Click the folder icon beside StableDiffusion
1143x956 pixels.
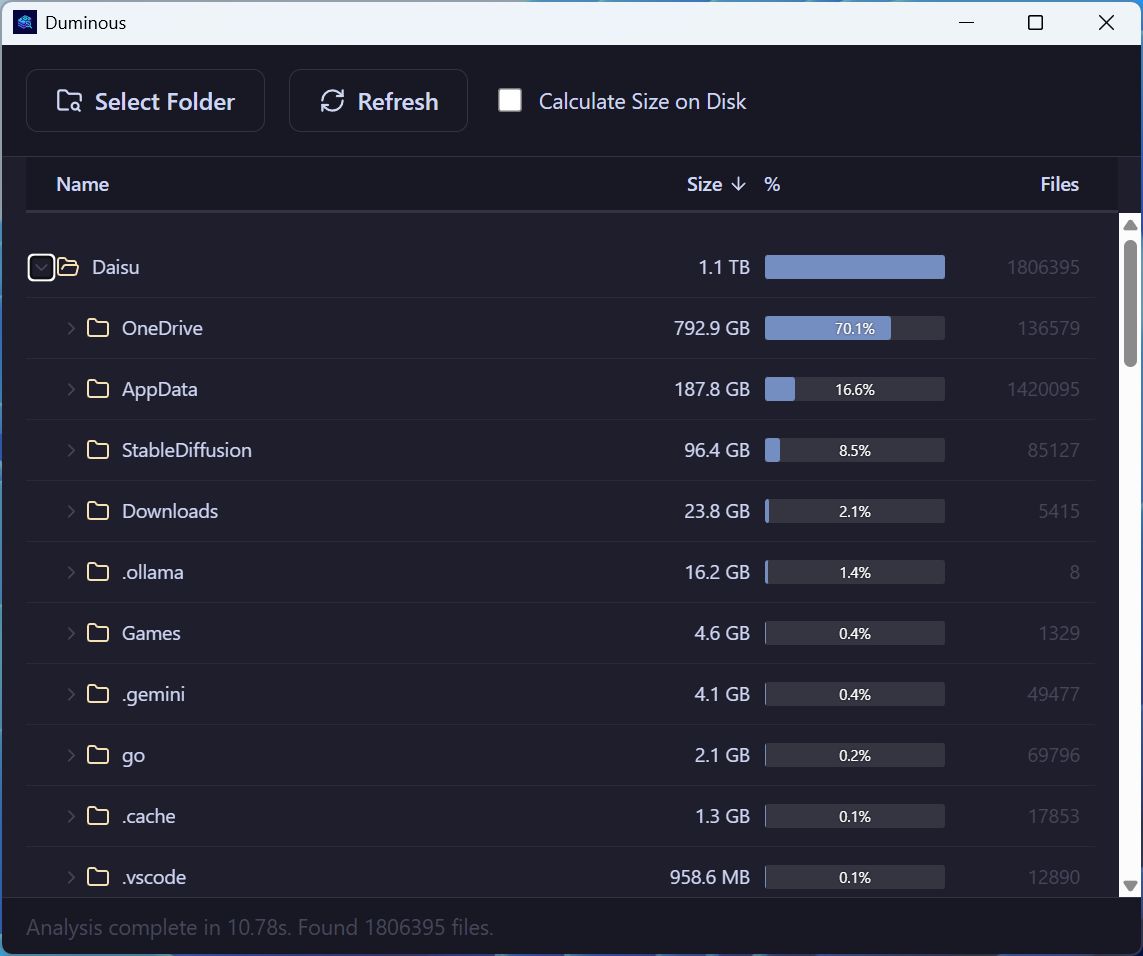point(98,450)
